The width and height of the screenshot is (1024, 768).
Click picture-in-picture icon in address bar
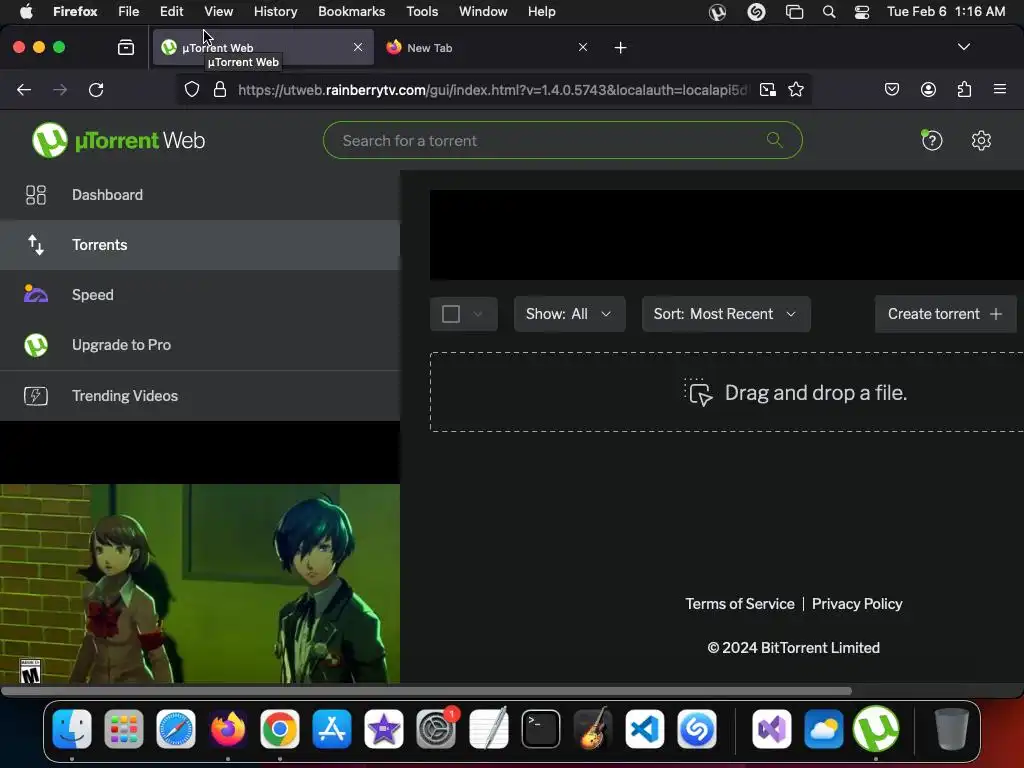[x=768, y=89]
